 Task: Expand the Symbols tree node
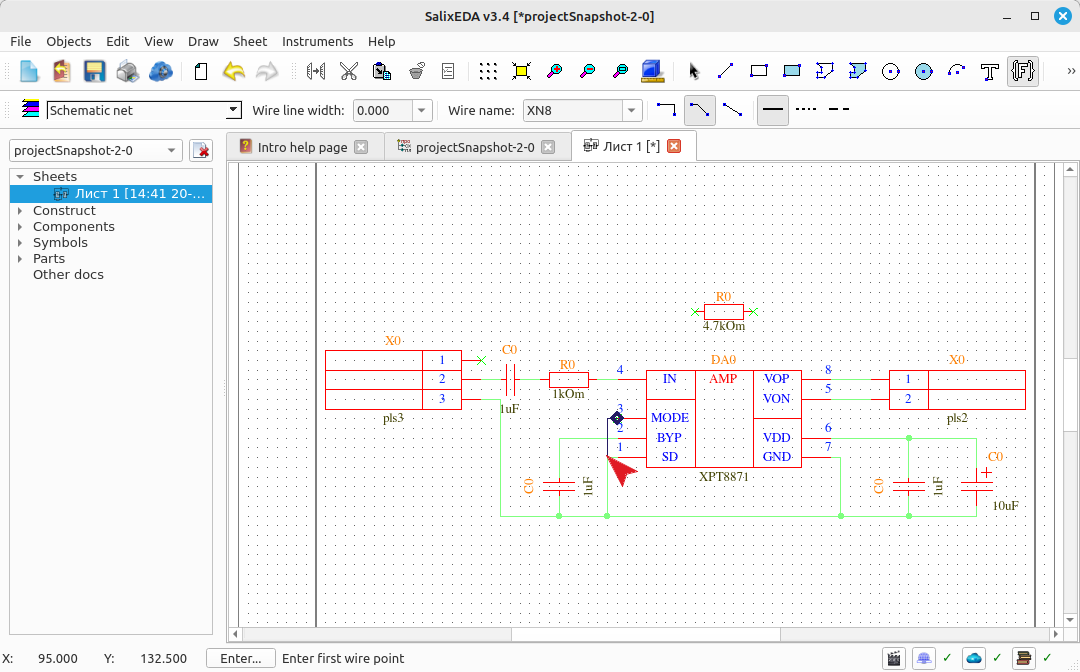point(20,242)
